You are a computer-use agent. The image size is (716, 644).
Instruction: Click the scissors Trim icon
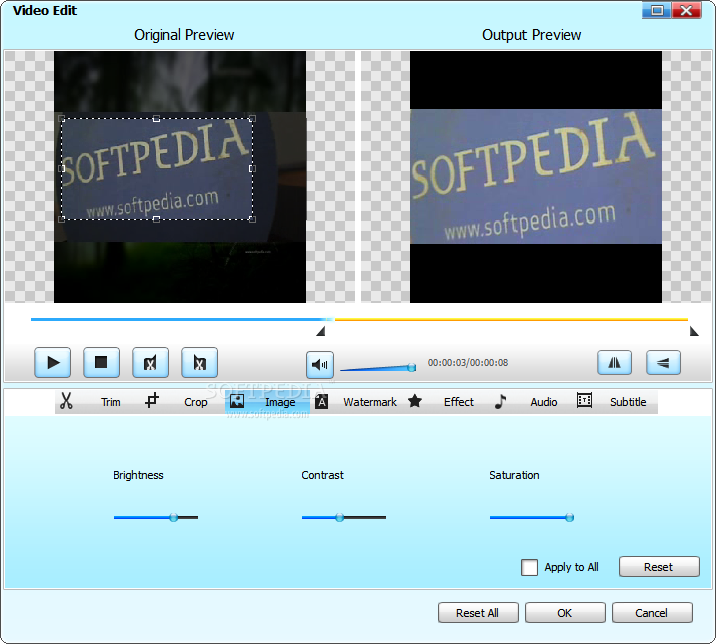click(66, 401)
